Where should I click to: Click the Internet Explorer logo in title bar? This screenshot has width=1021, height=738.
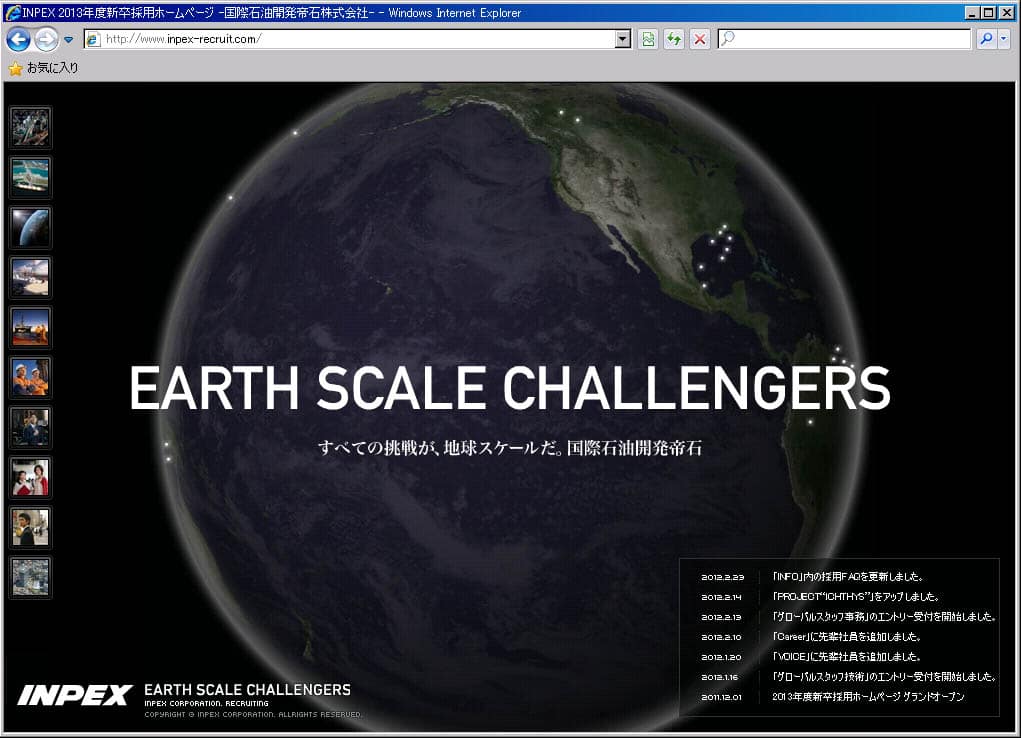point(12,12)
